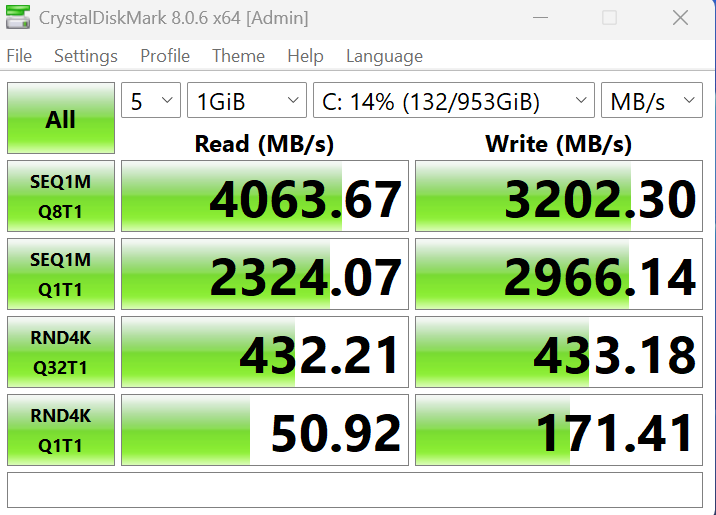This screenshot has height=515, width=716.
Task: Click the SEQ1M Q8T1 write value 3202.30
Action: click(x=559, y=196)
